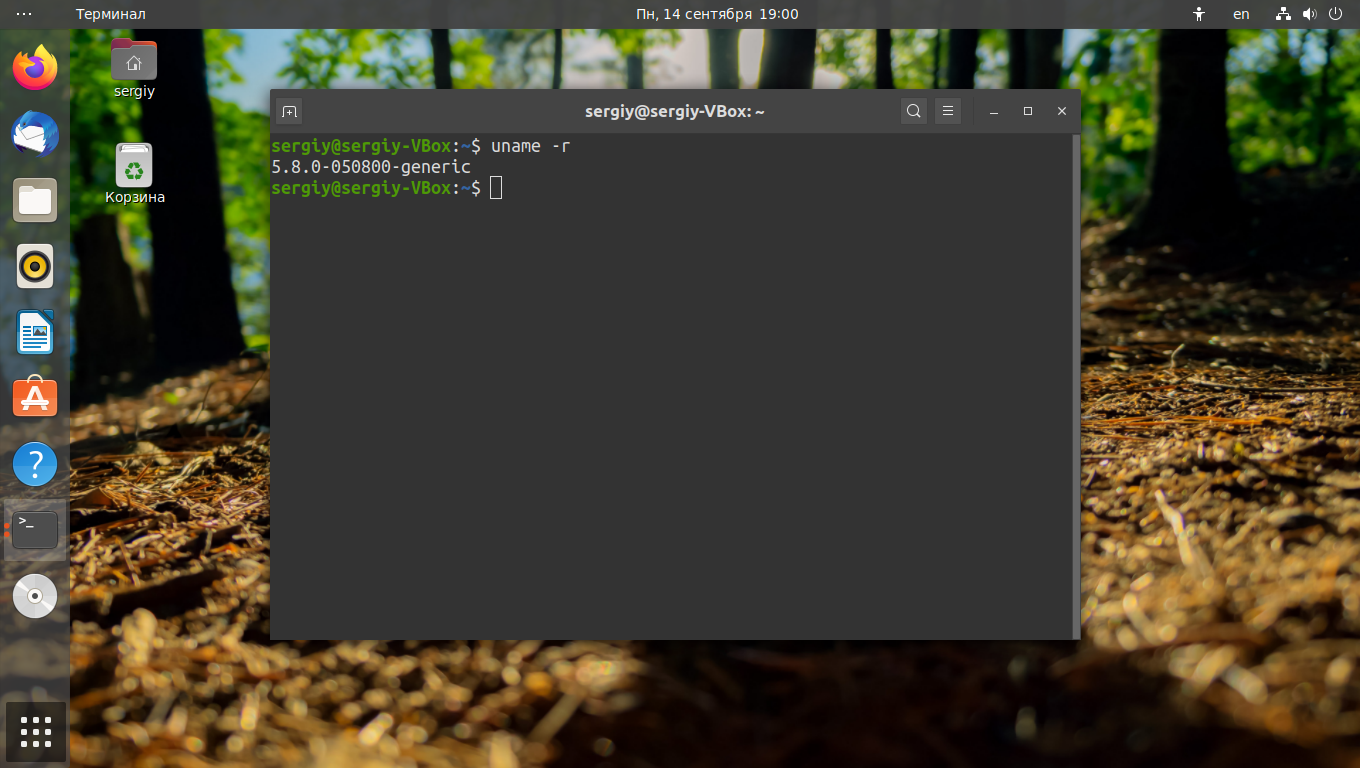Launch Rhythmbox music player

point(35,266)
